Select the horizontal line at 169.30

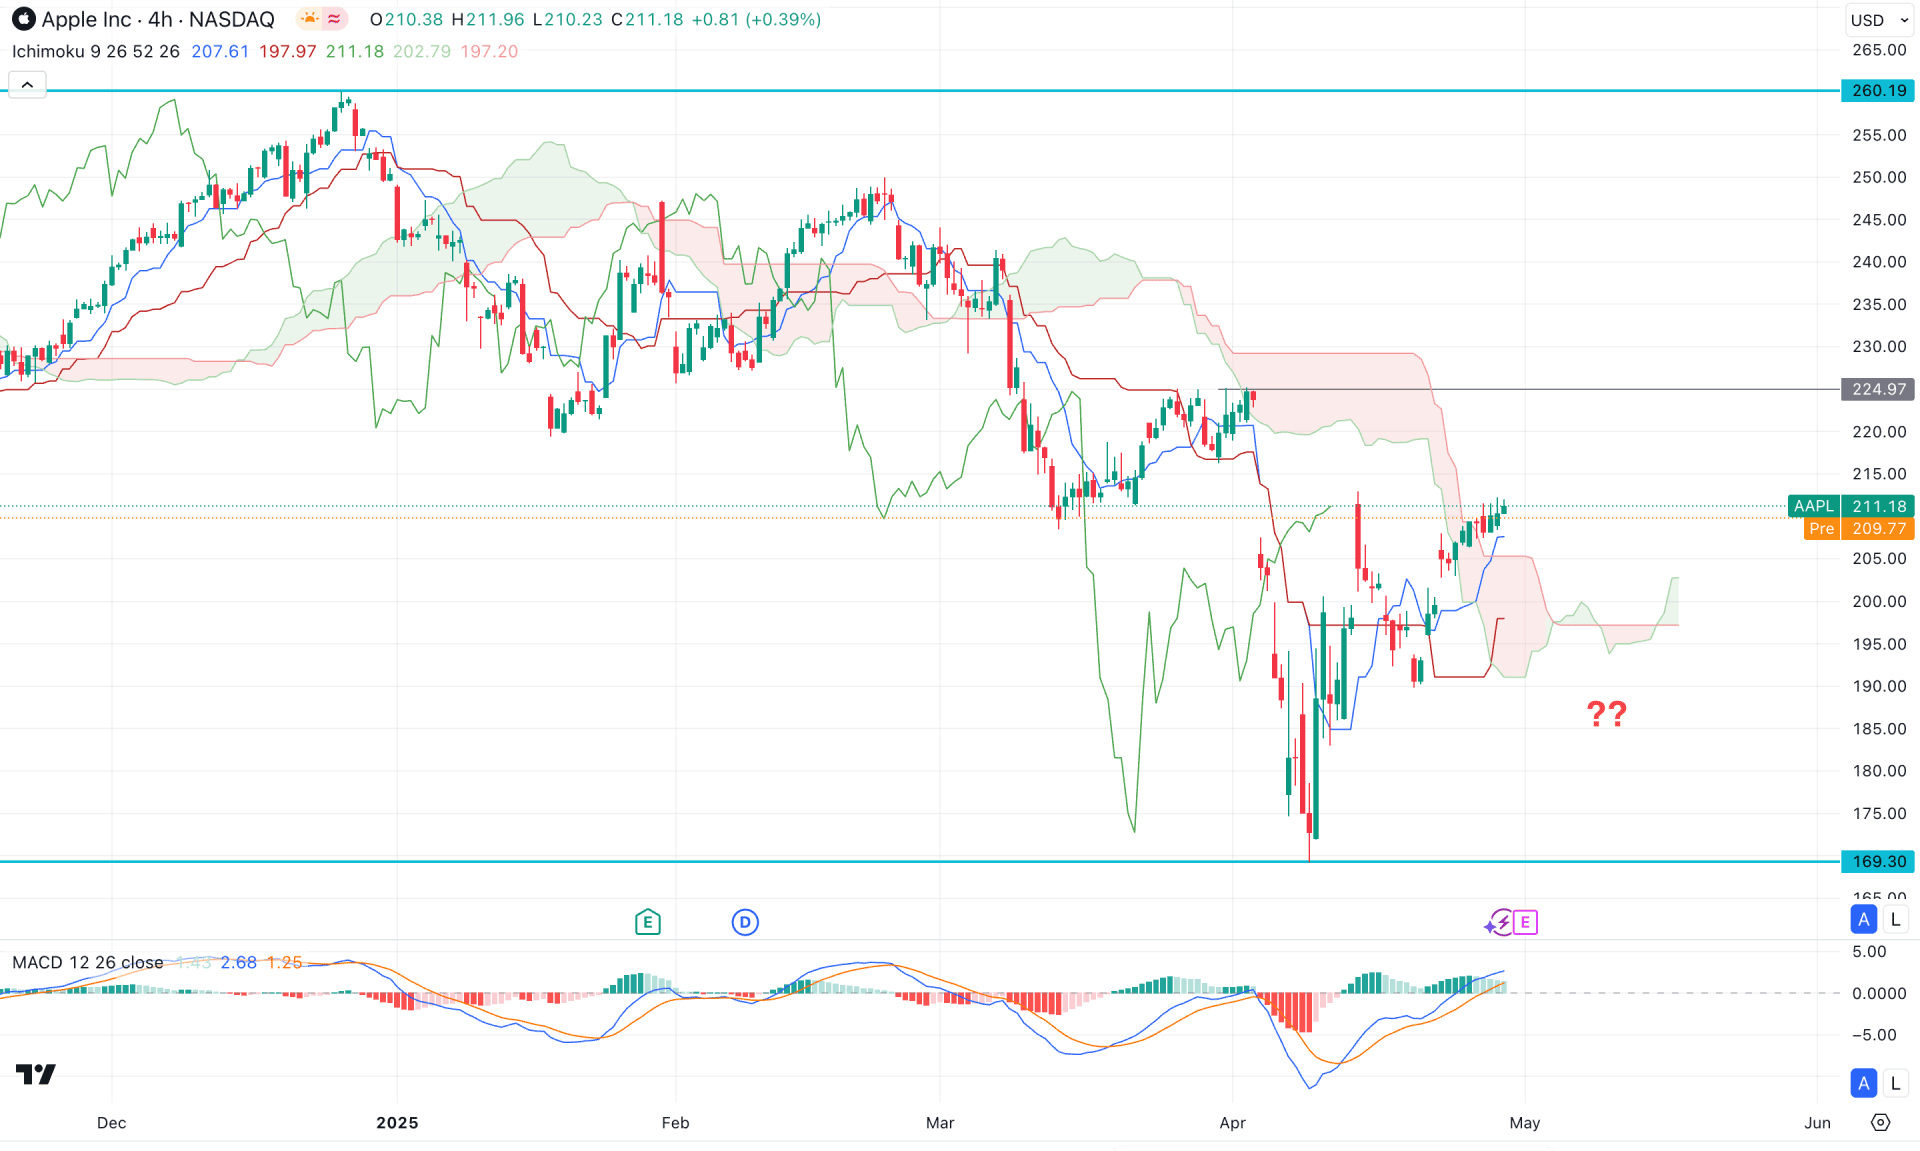coord(920,861)
